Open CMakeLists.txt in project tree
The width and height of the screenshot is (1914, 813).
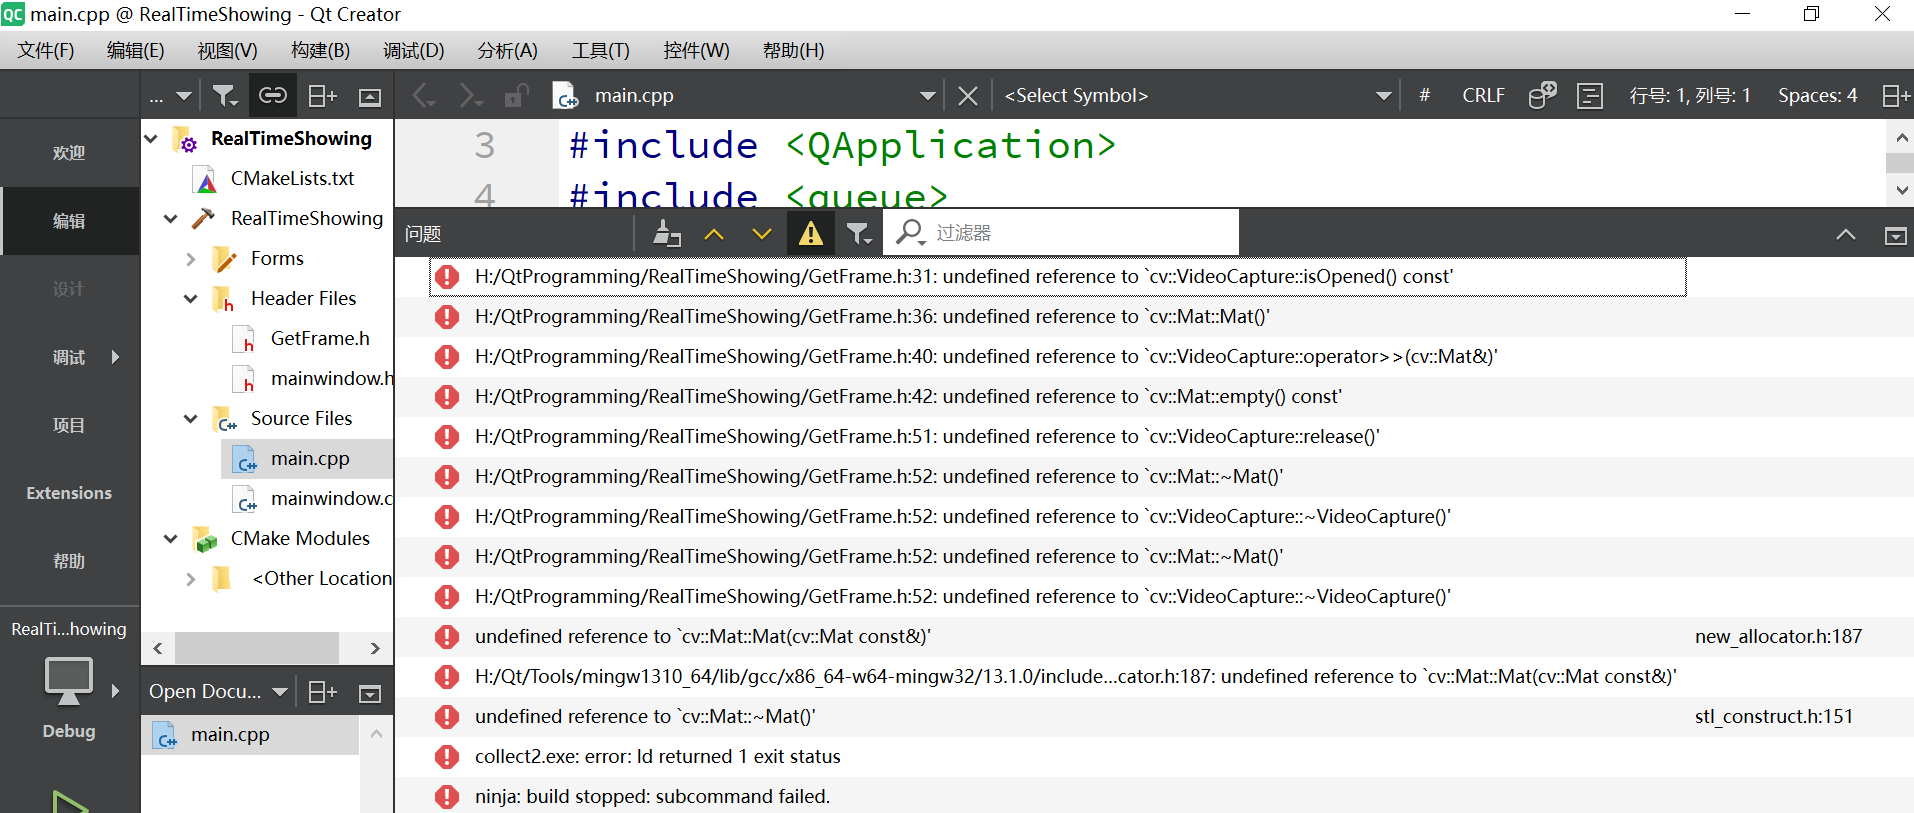(x=292, y=178)
